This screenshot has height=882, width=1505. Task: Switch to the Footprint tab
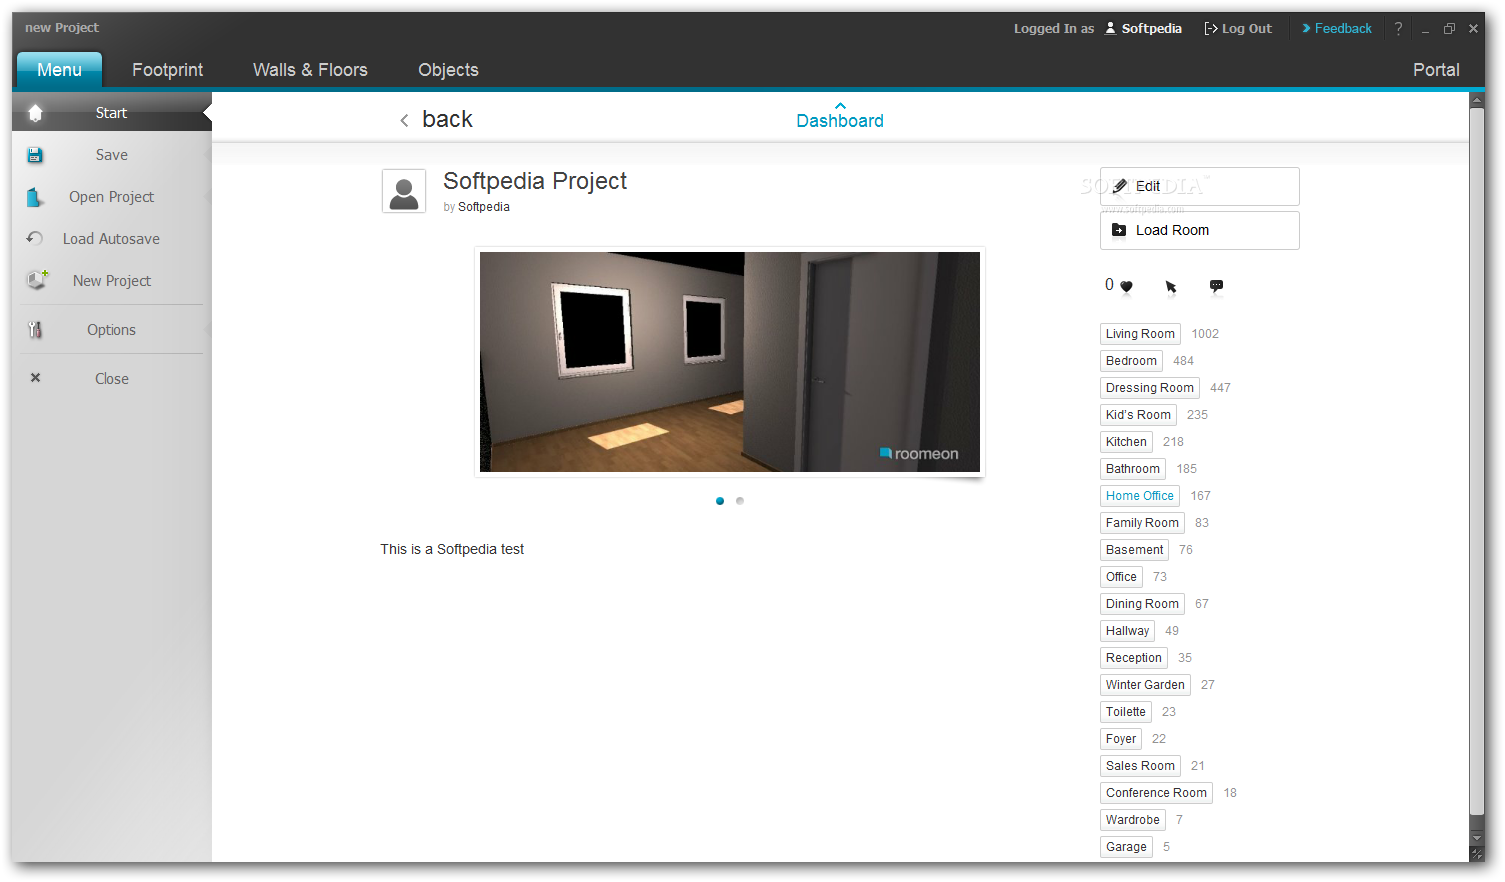pos(167,70)
